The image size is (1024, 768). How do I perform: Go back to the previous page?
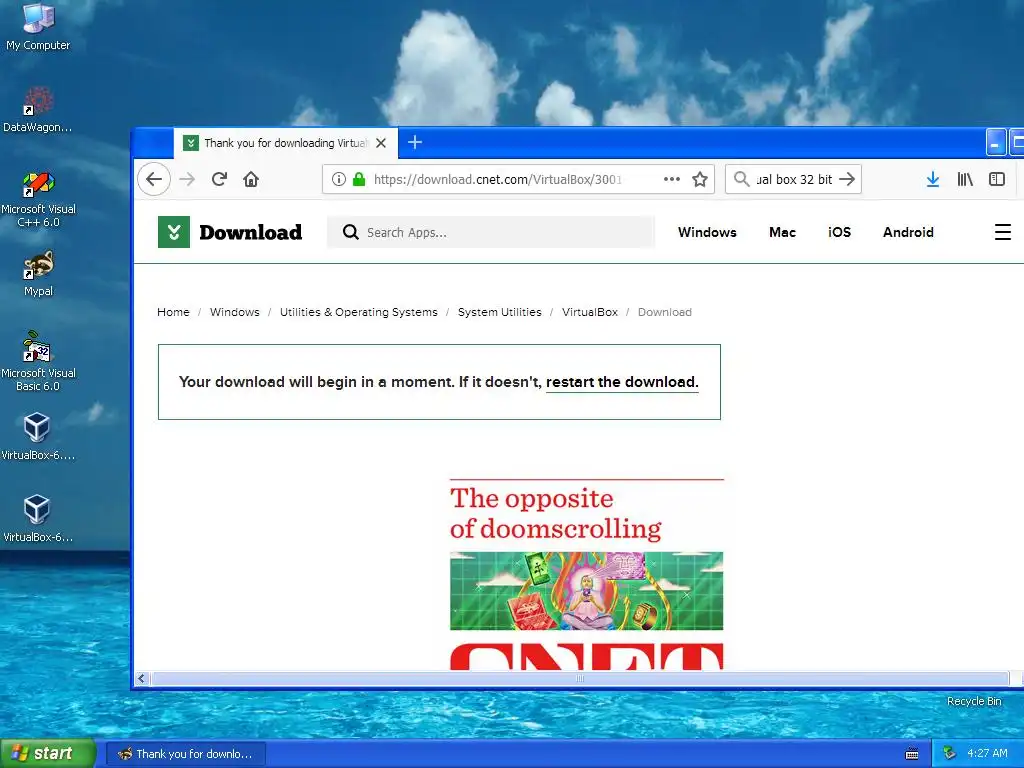coord(154,179)
